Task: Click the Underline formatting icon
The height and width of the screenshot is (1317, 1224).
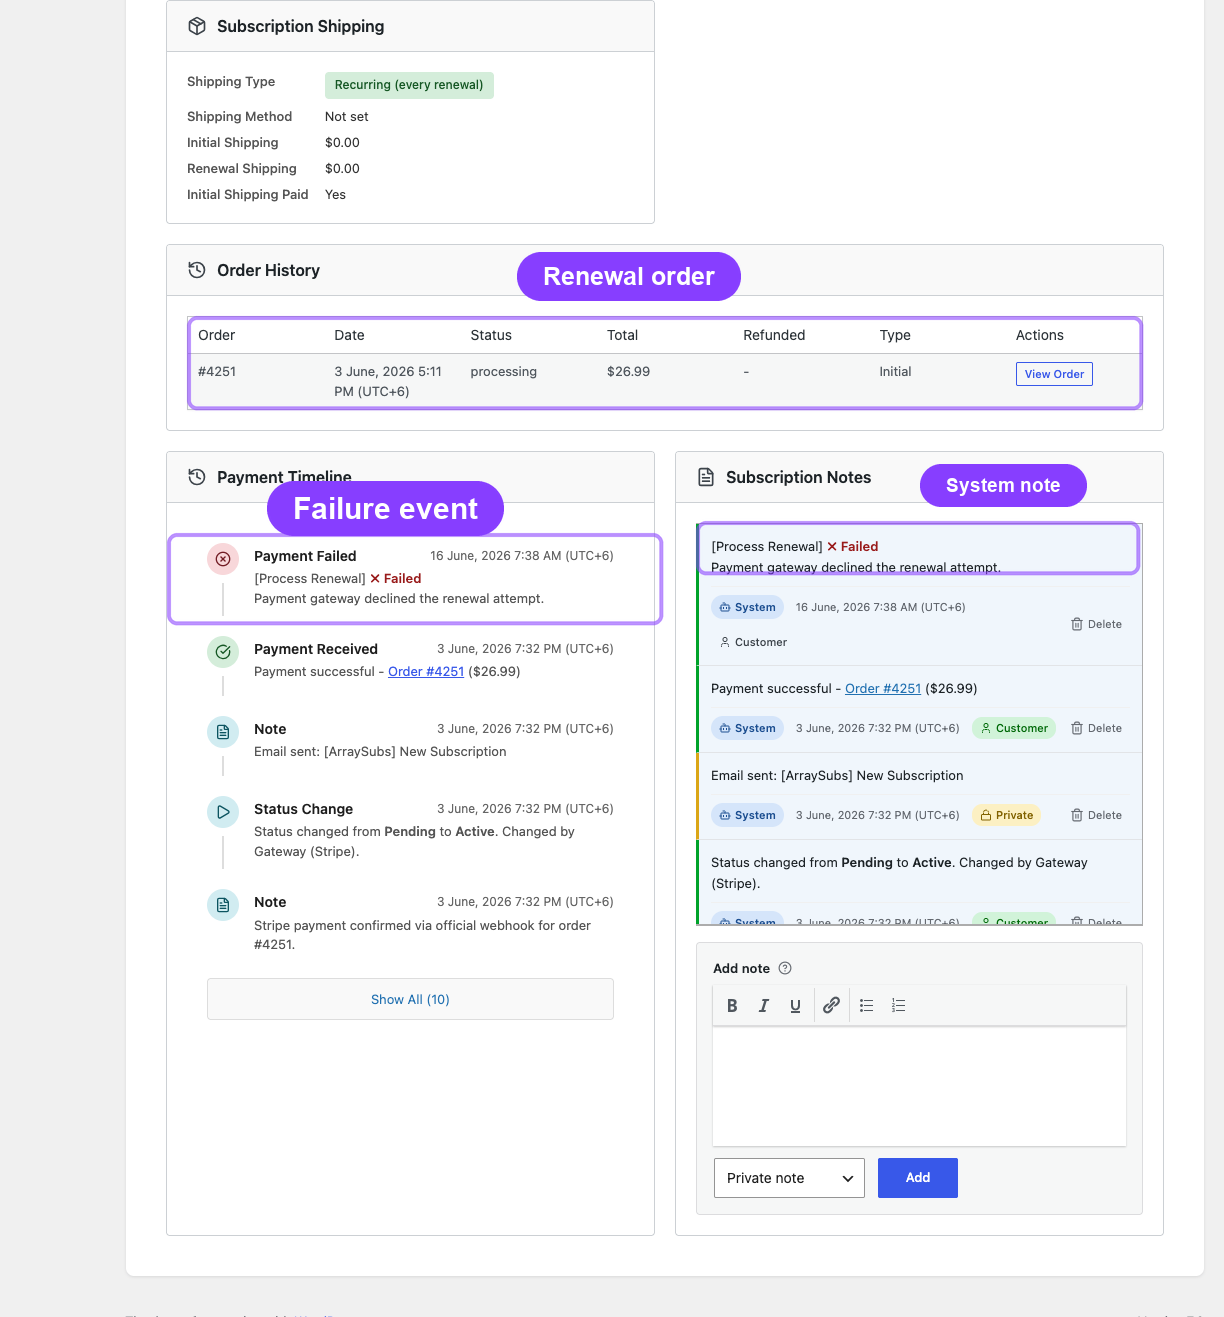Action: [x=795, y=1006]
